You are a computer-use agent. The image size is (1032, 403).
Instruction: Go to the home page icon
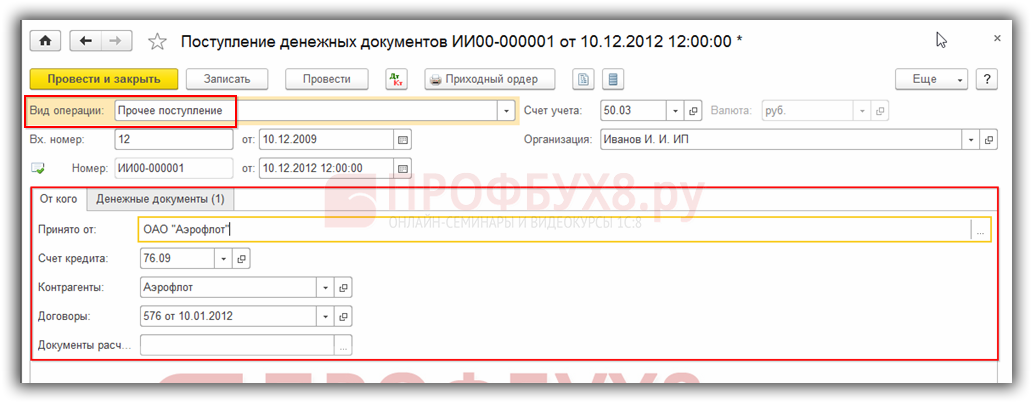45,41
